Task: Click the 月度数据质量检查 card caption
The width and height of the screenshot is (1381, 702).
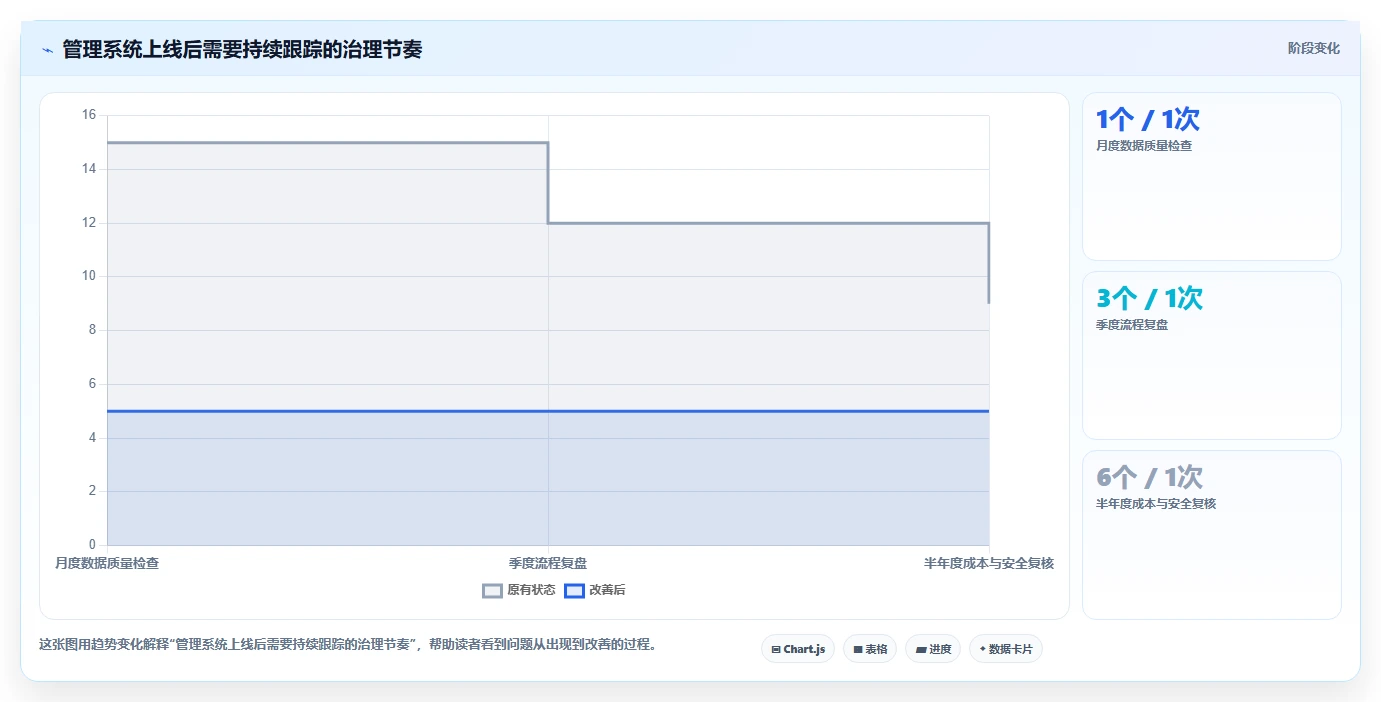Action: pyautogui.click(x=1144, y=146)
